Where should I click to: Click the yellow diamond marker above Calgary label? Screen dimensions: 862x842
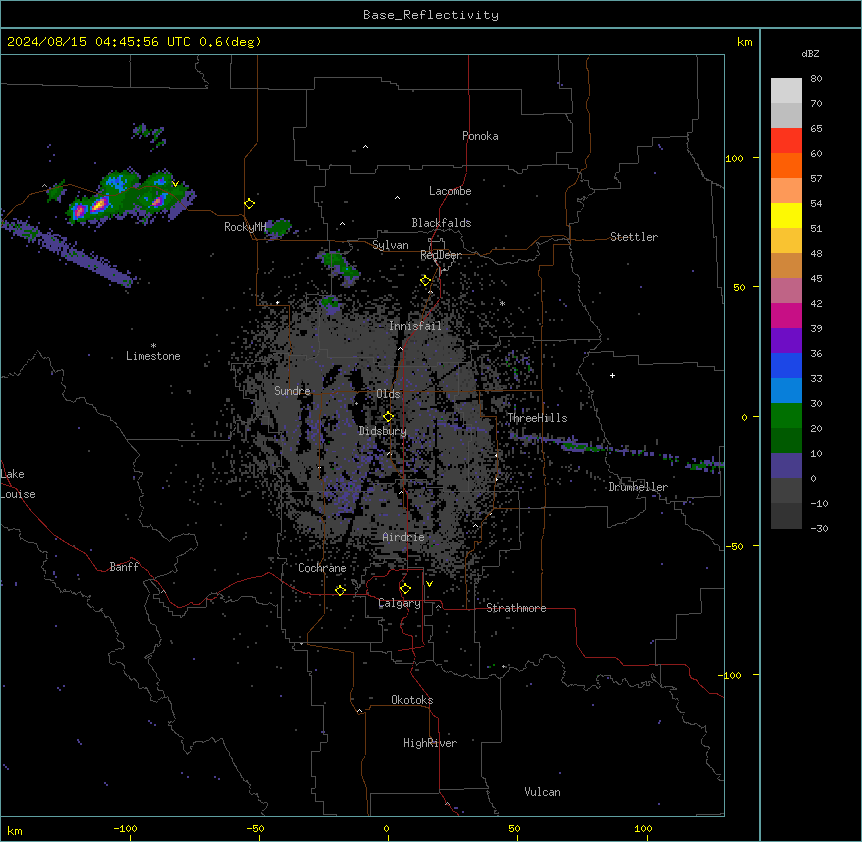click(x=405, y=589)
